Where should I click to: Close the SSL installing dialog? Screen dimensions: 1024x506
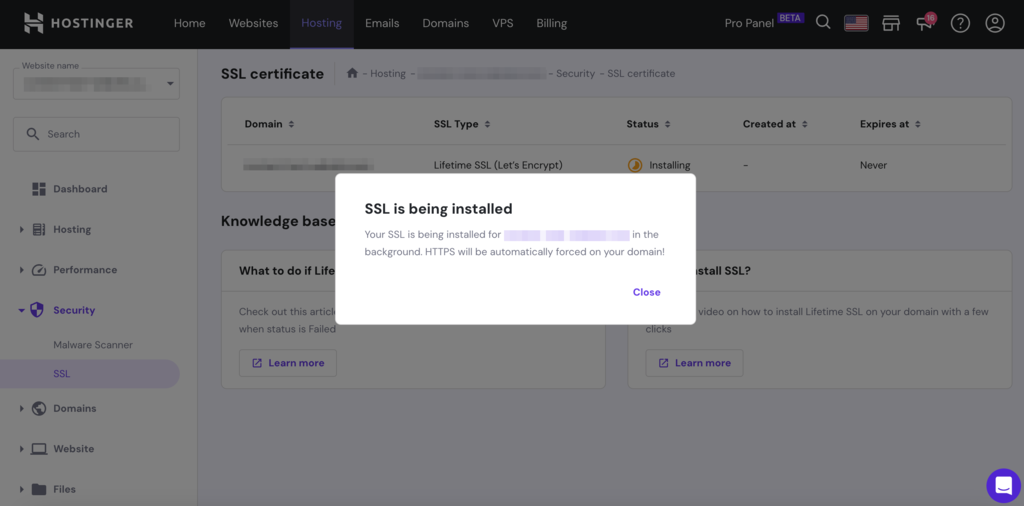pyautogui.click(x=647, y=292)
